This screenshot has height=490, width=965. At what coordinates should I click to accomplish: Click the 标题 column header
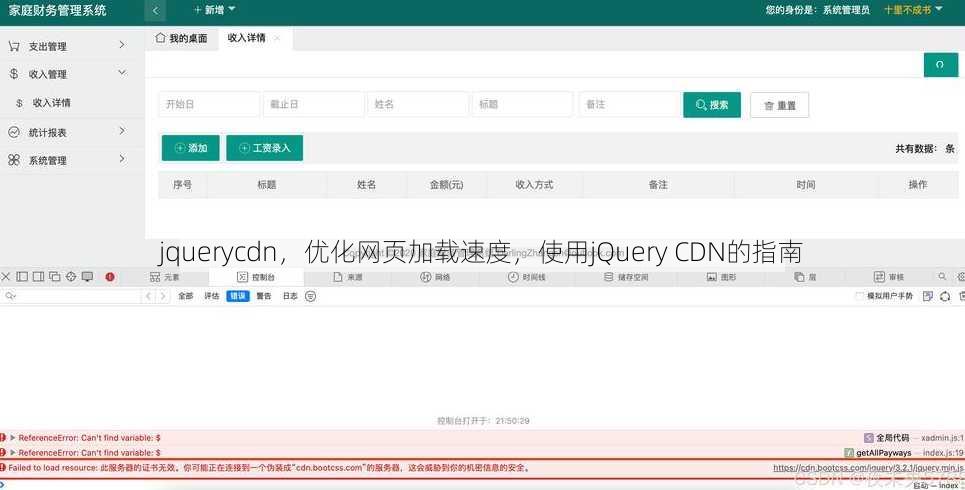pos(266,185)
